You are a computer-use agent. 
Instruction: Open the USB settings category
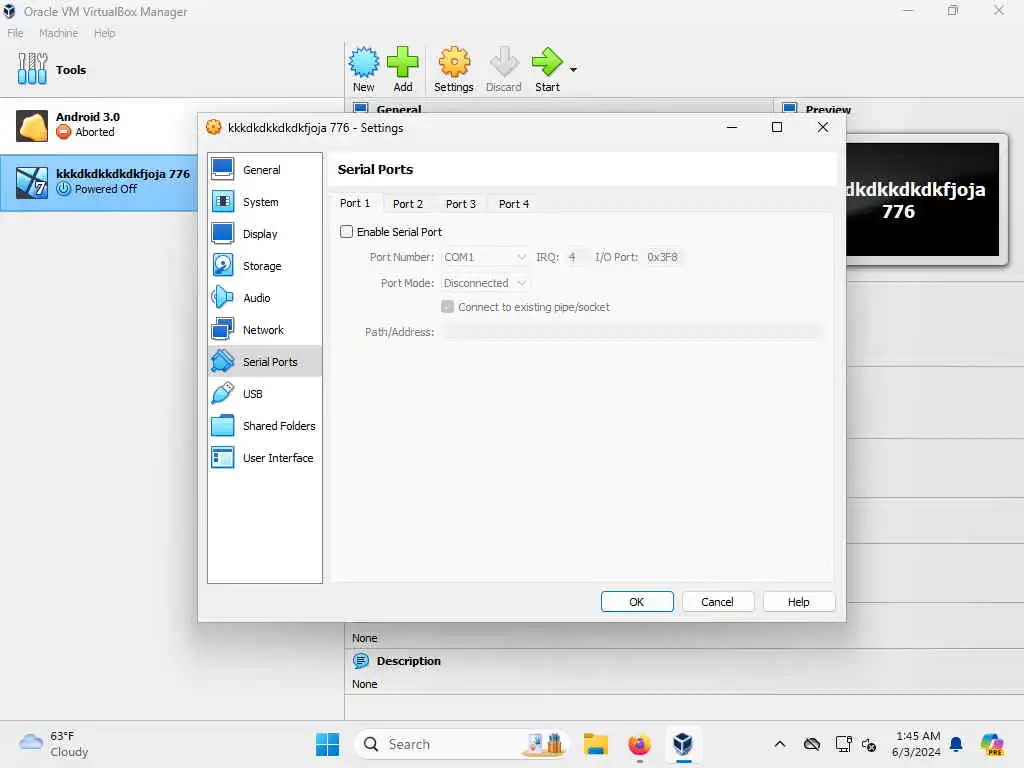coord(264,394)
